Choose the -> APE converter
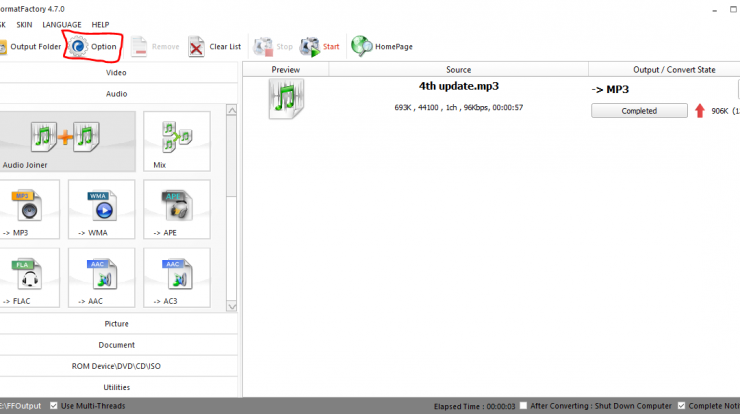 [177, 209]
